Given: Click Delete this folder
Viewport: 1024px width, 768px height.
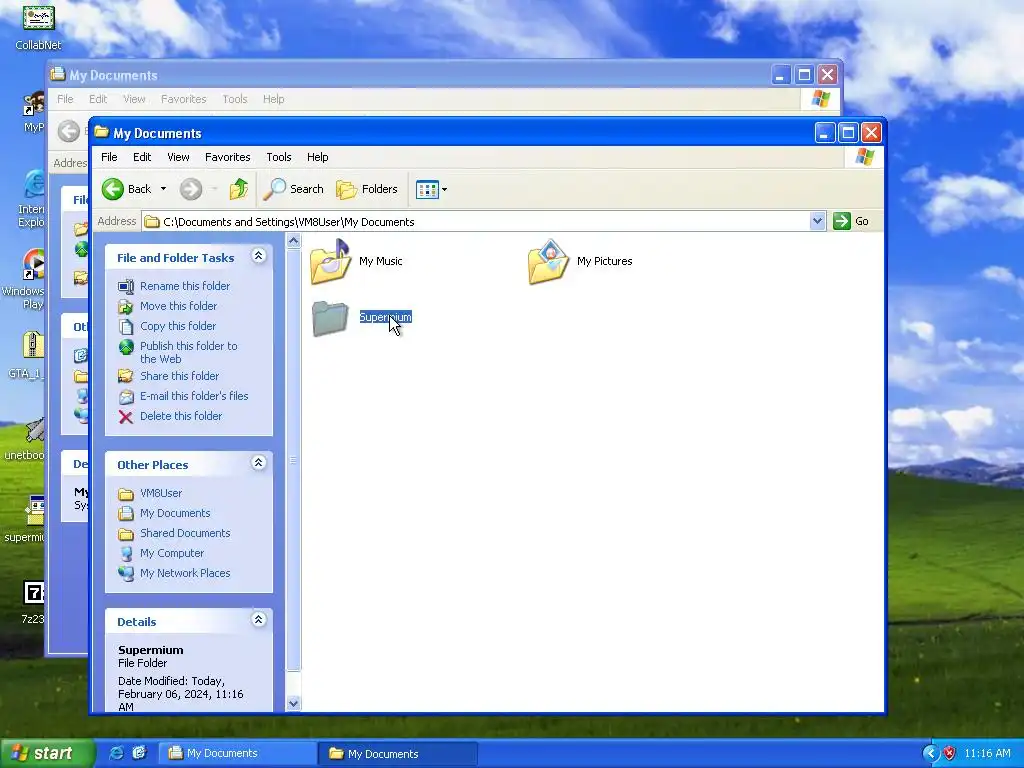Looking at the screenshot, I should tap(181, 416).
